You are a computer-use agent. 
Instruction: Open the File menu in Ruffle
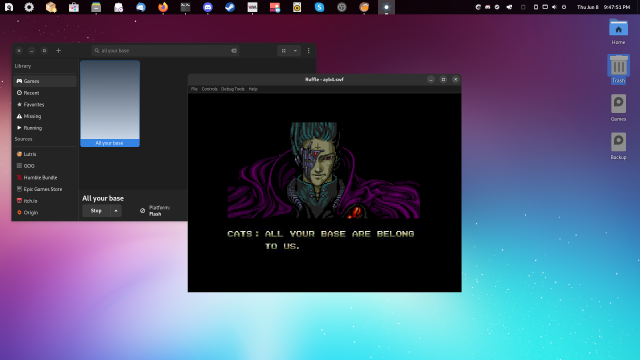(194, 89)
